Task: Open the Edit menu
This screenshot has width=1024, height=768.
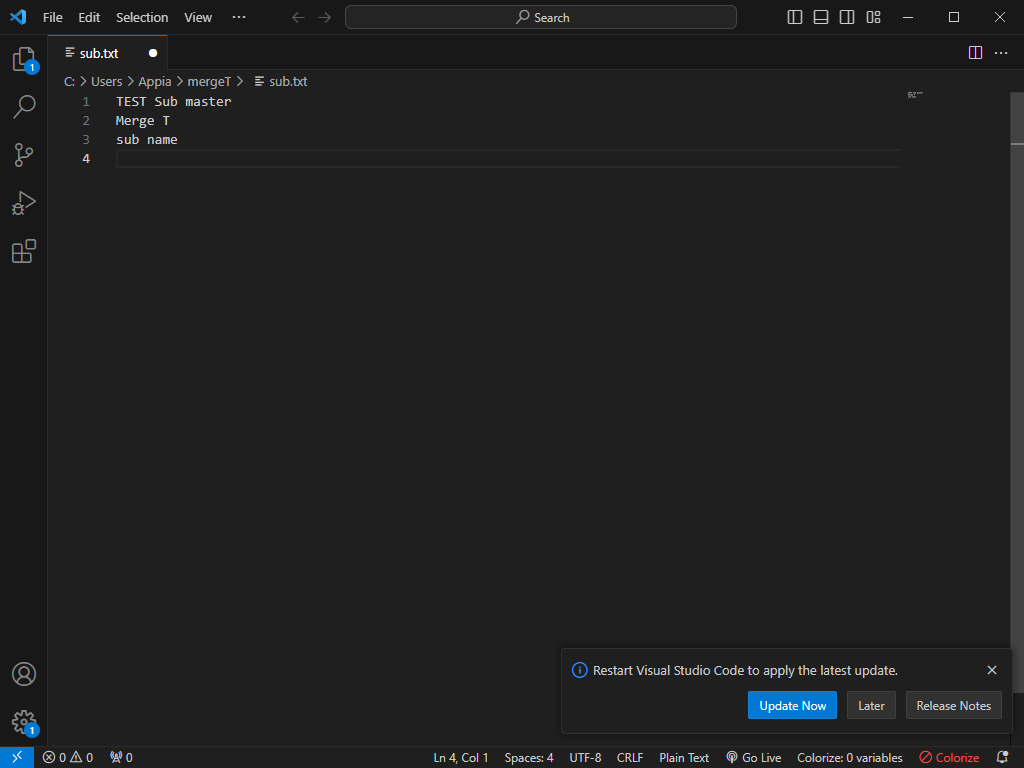Action: pos(89,18)
